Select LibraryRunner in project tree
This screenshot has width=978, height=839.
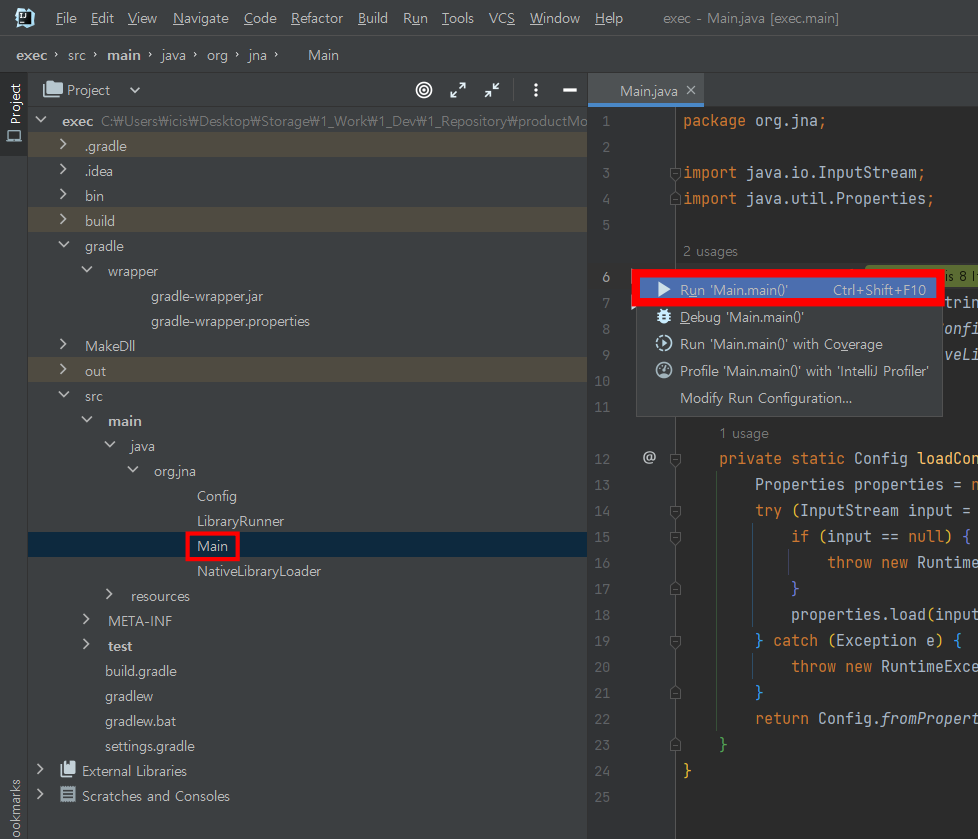[x=240, y=521]
